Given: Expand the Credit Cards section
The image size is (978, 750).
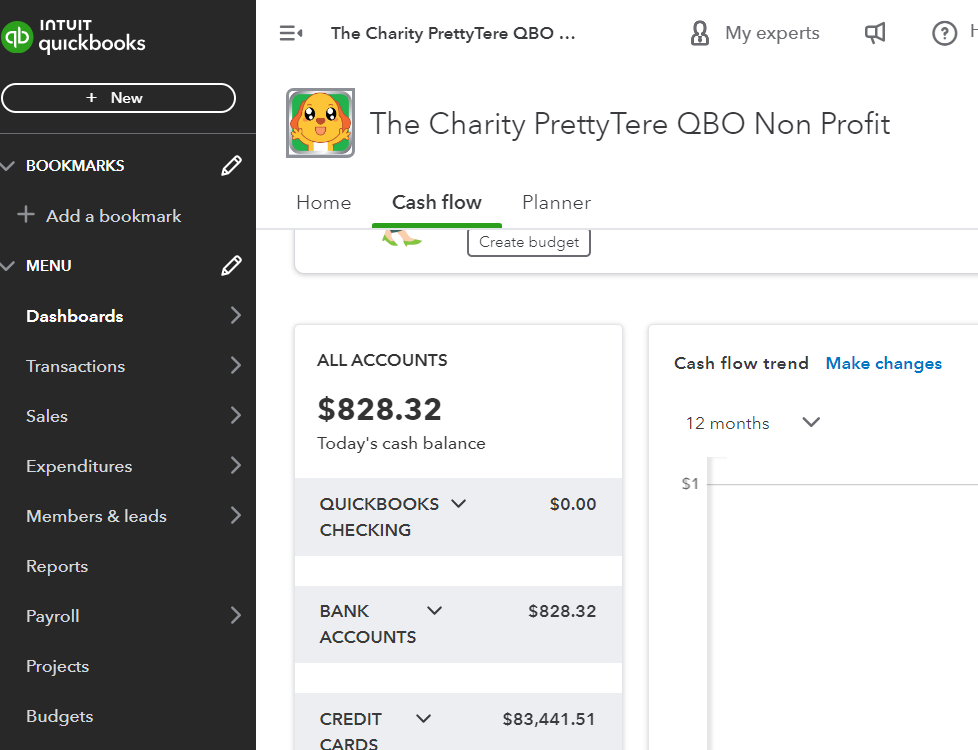Looking at the screenshot, I should (423, 718).
